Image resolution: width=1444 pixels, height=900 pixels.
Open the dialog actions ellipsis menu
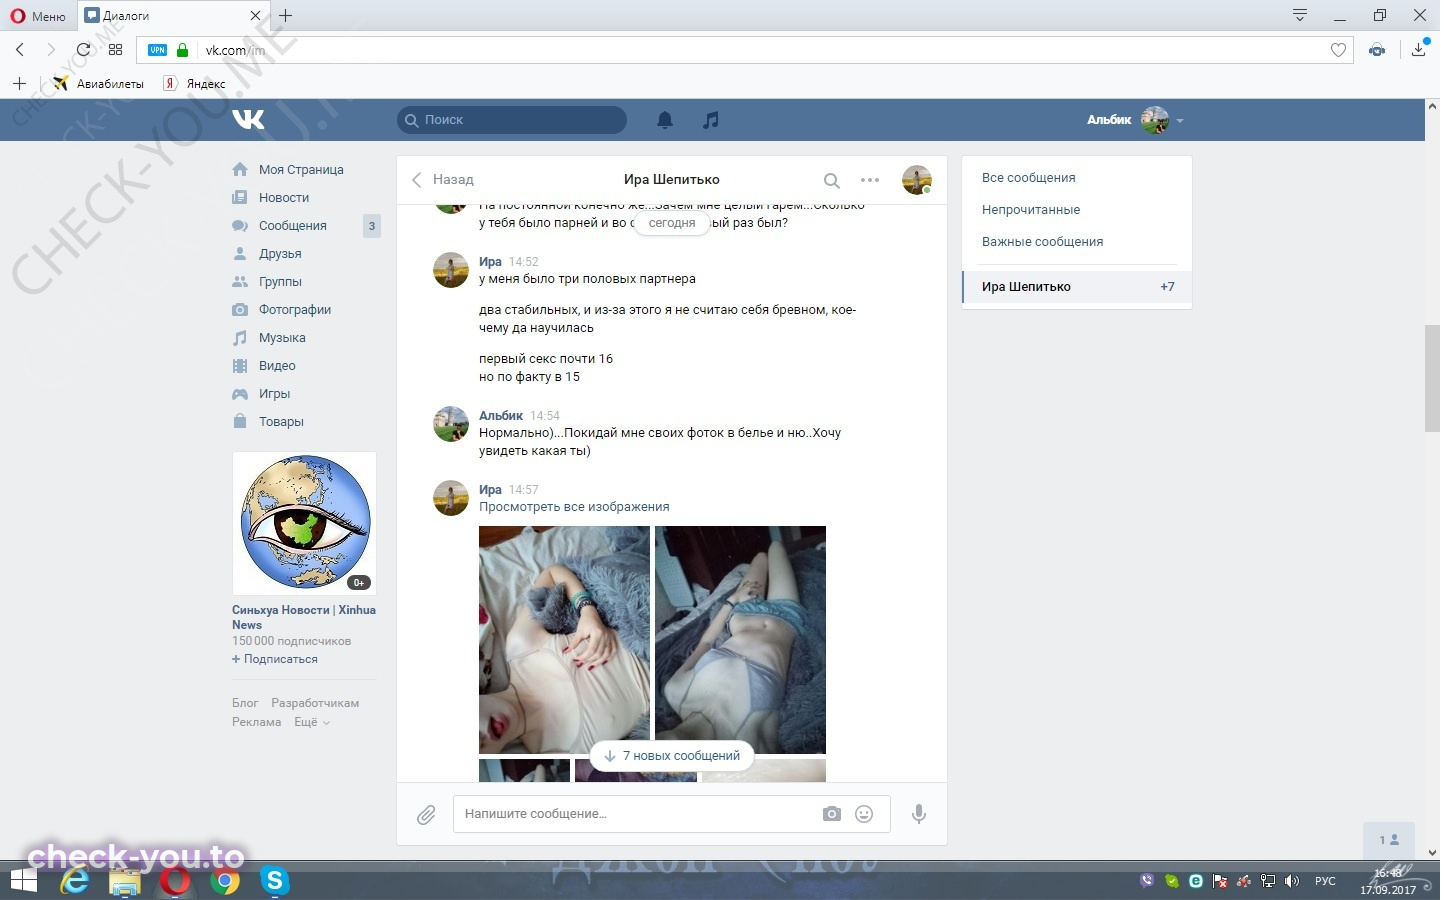(x=870, y=180)
